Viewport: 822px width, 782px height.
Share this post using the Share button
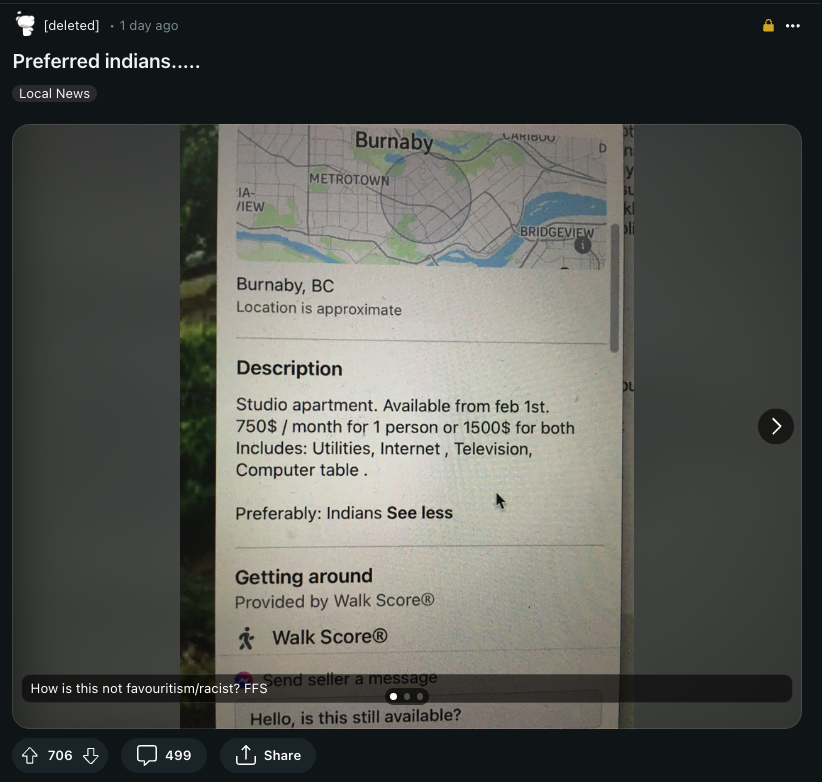[x=268, y=755]
